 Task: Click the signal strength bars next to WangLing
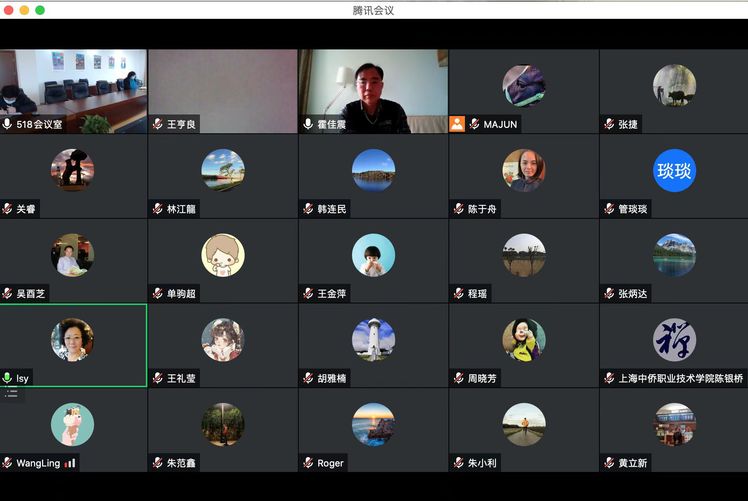tap(70, 463)
